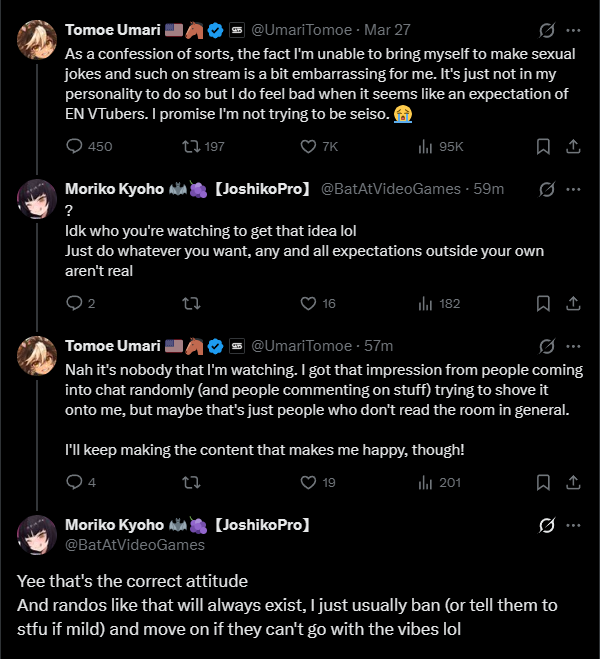Reply to Tomoe Umari's first tweet
This screenshot has height=659, width=600.
pos(74,147)
